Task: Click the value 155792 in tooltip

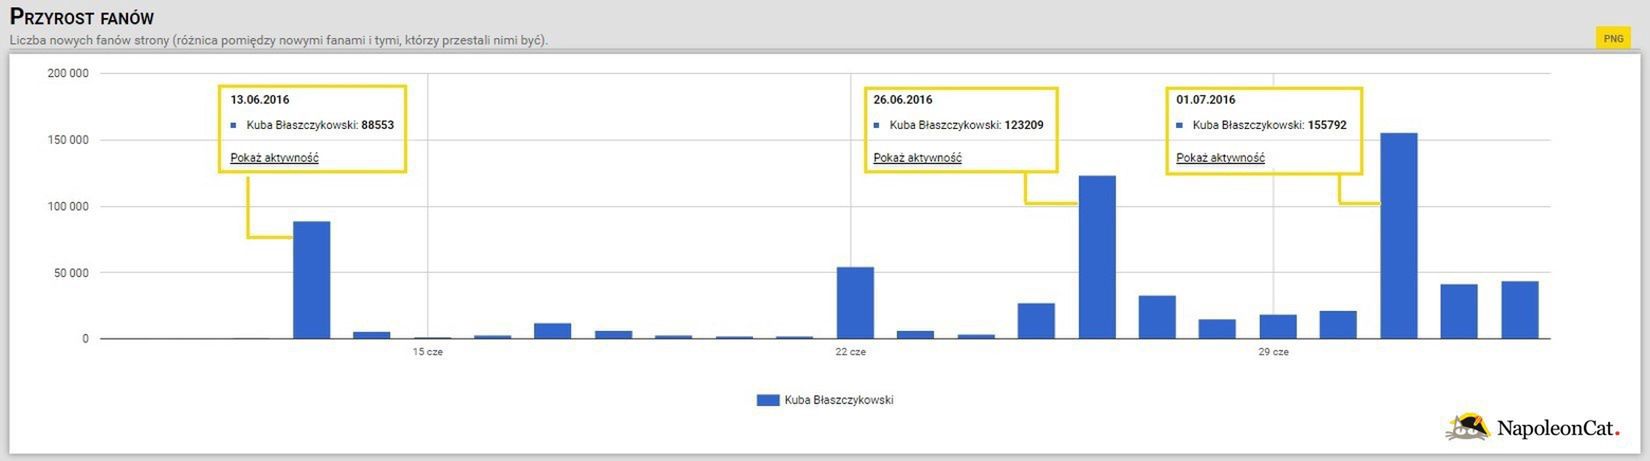Action: tap(1327, 126)
